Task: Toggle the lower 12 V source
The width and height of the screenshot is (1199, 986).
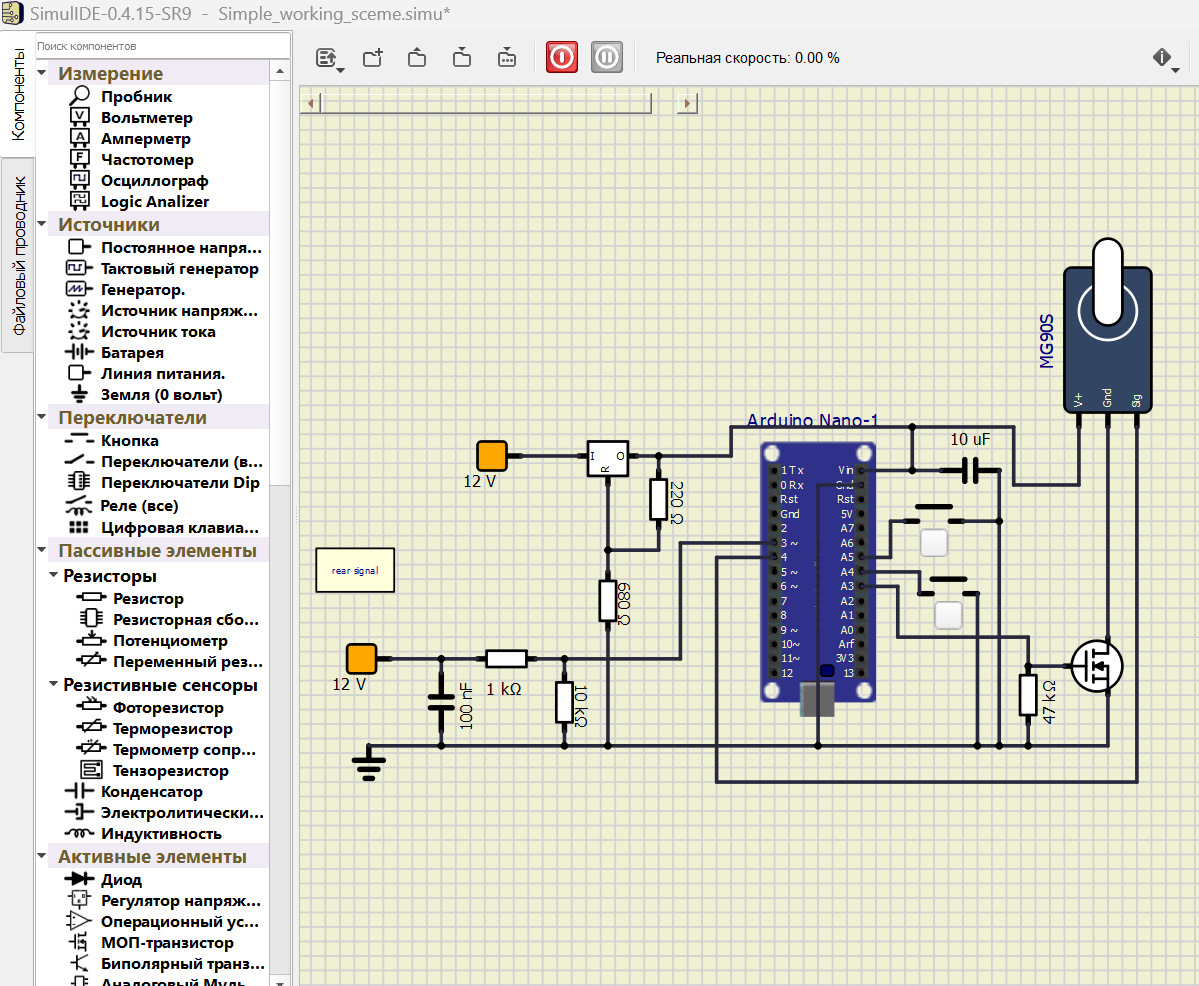Action: [361, 659]
